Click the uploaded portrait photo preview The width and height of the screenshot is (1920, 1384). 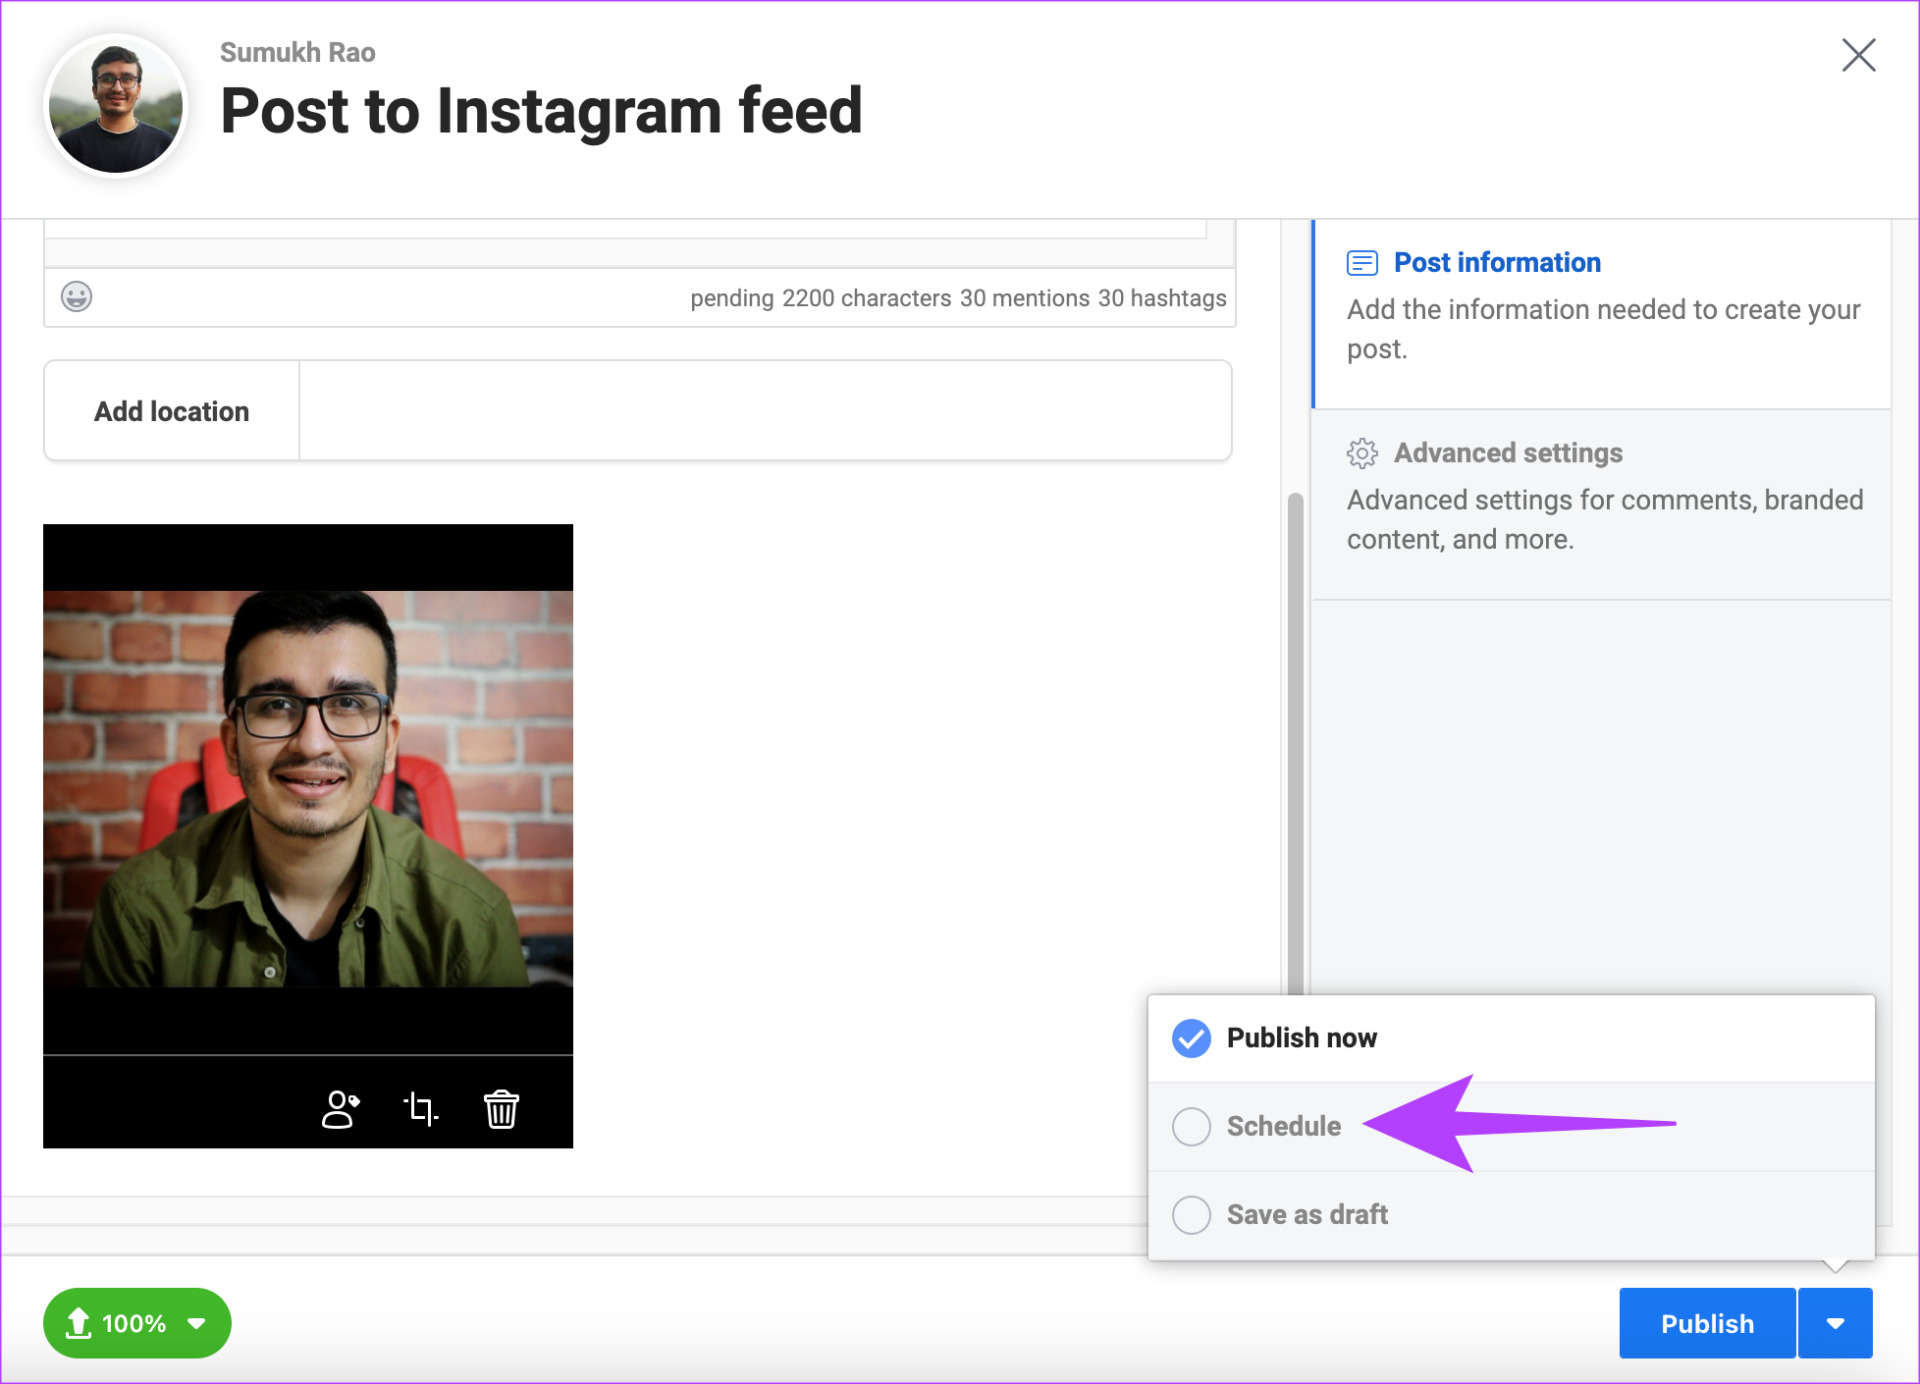[308, 789]
